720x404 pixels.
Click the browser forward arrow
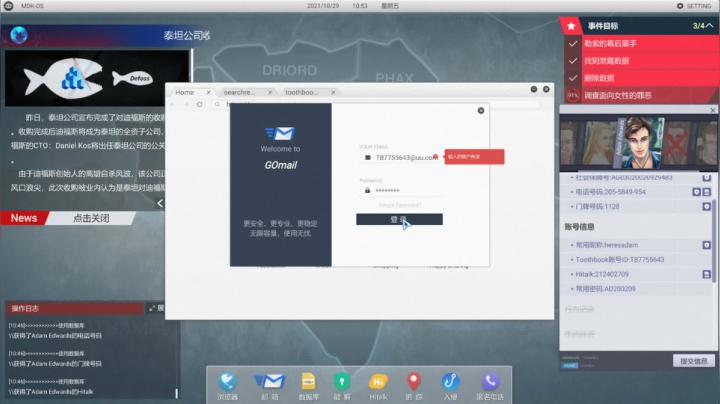186,105
